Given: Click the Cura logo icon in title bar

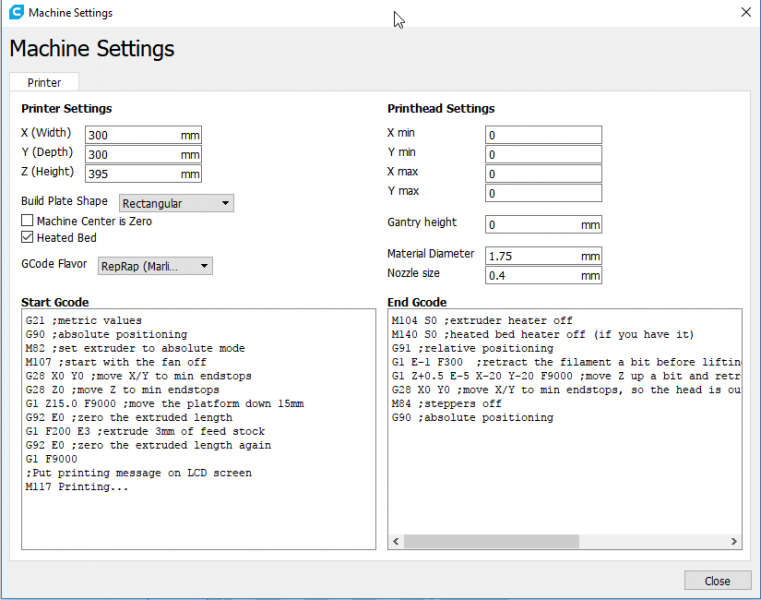Looking at the screenshot, I should coord(15,13).
